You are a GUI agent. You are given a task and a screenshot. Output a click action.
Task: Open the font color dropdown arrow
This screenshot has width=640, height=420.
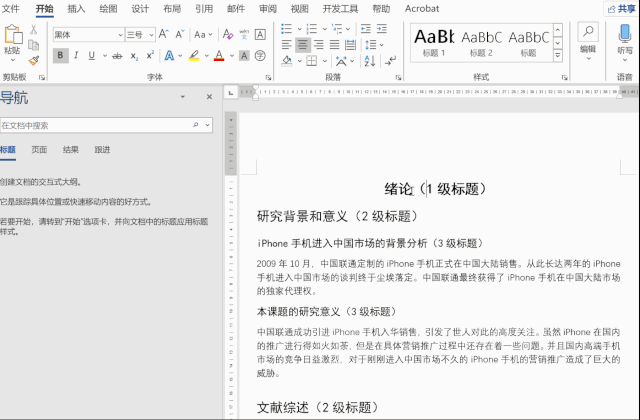coord(231,56)
